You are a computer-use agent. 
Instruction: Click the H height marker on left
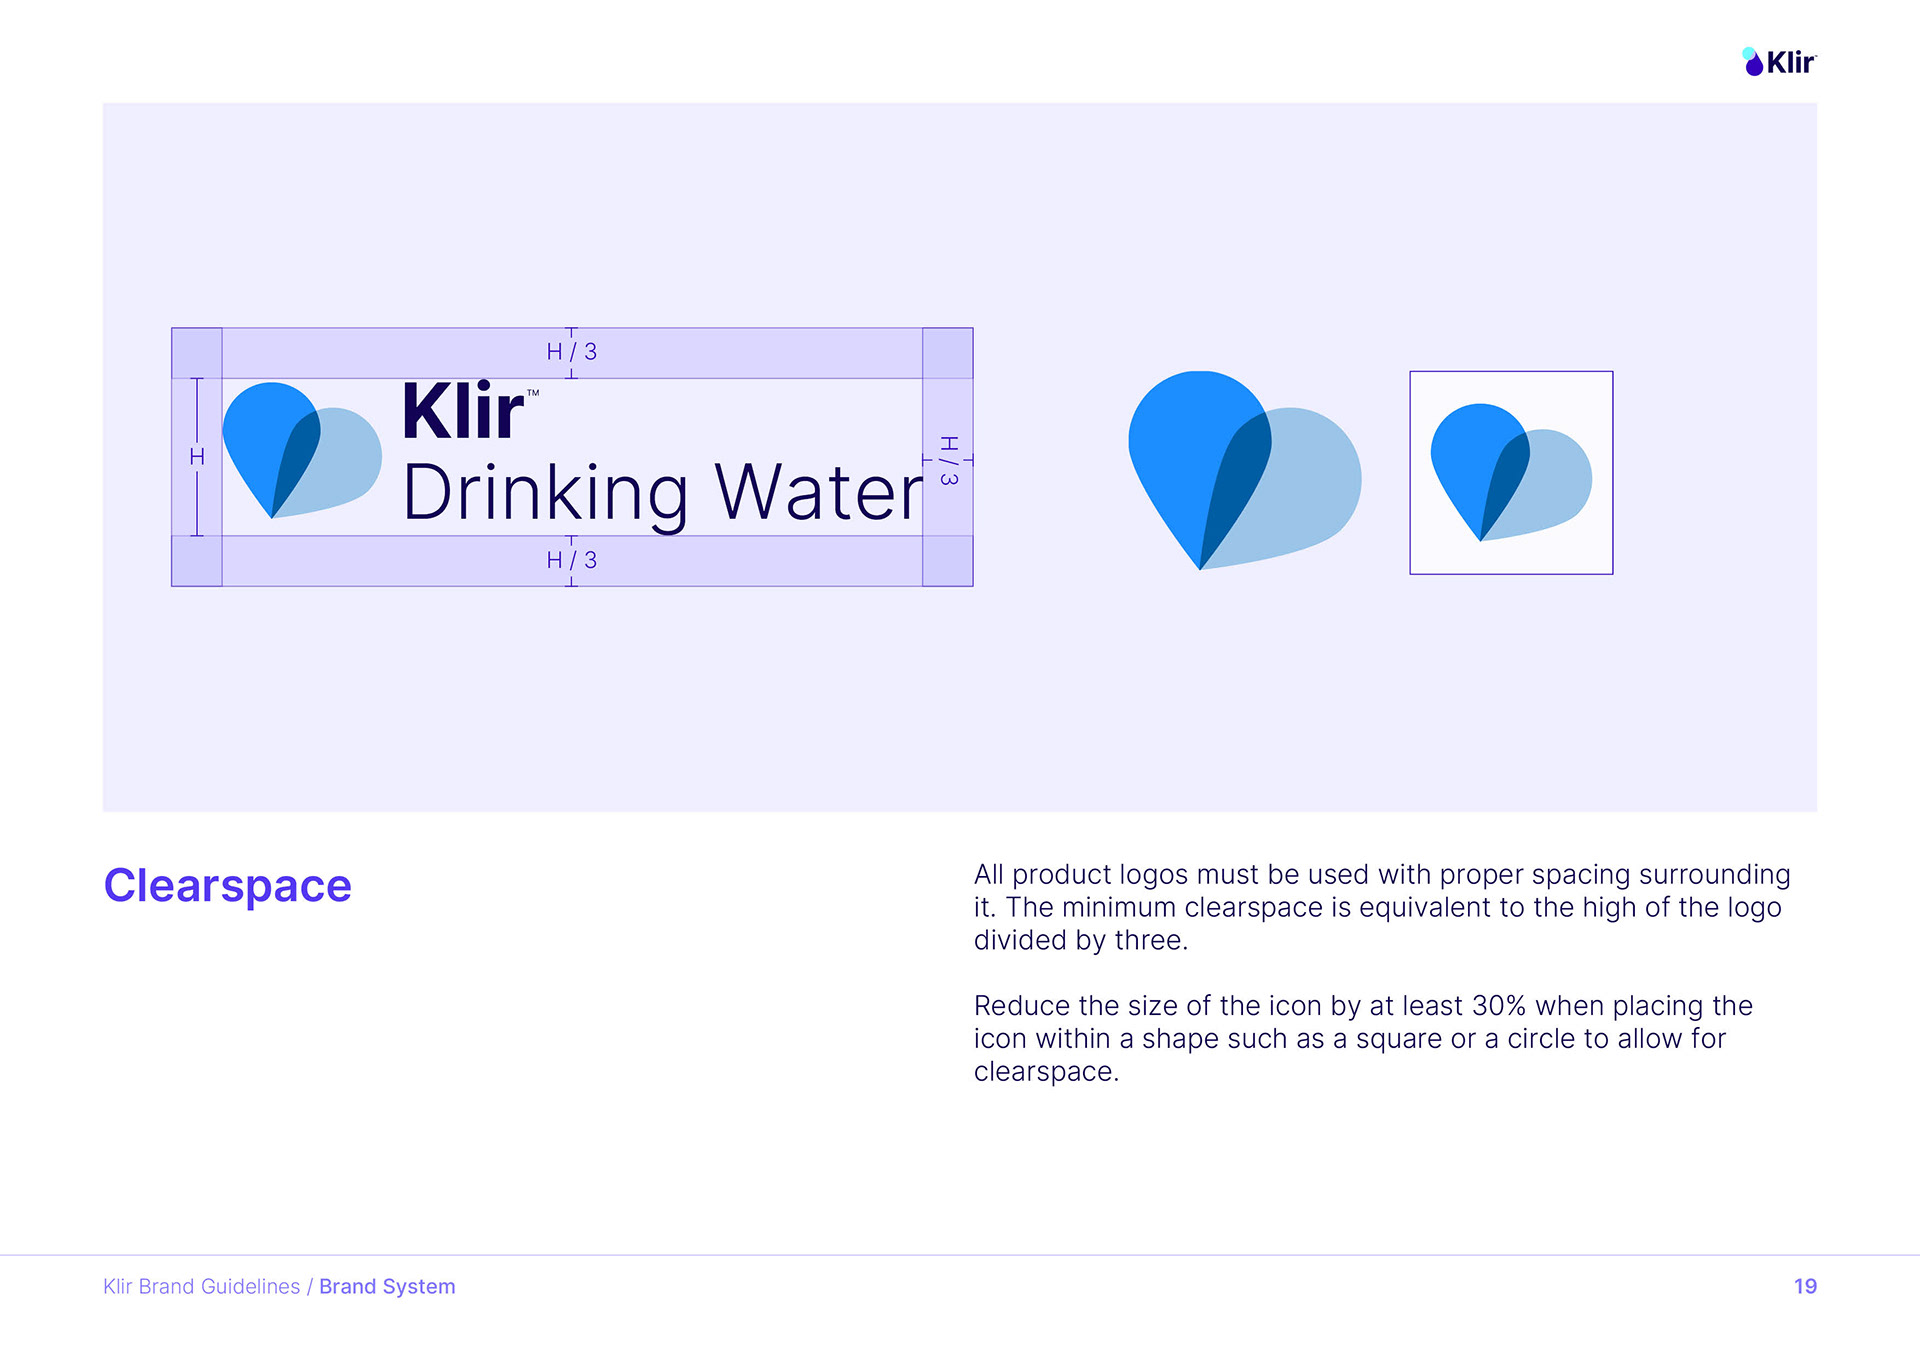click(197, 457)
